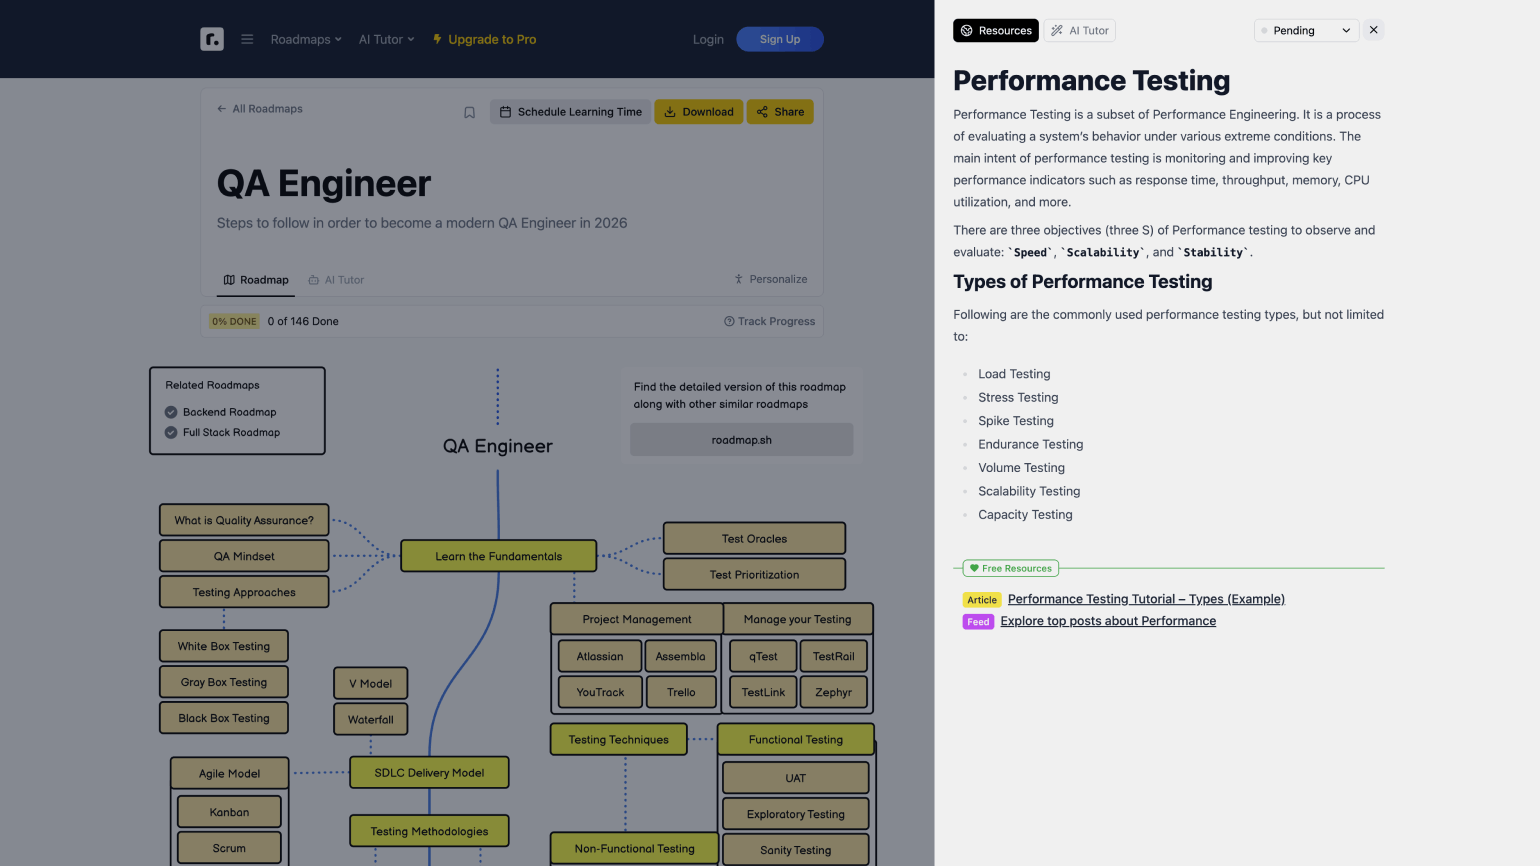Click the Track Progress link
Image resolution: width=1540 pixels, height=866 pixels.
[x=769, y=321]
